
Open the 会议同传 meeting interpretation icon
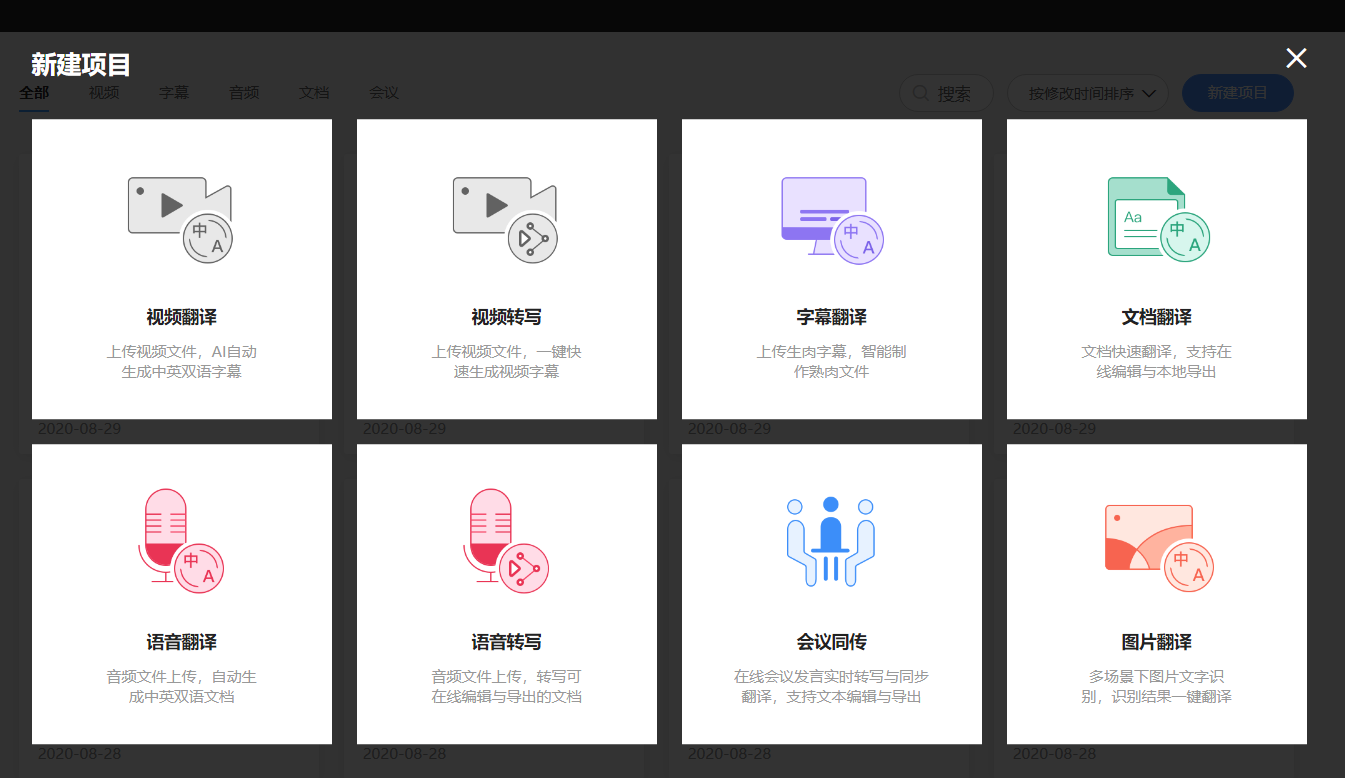tap(831, 540)
